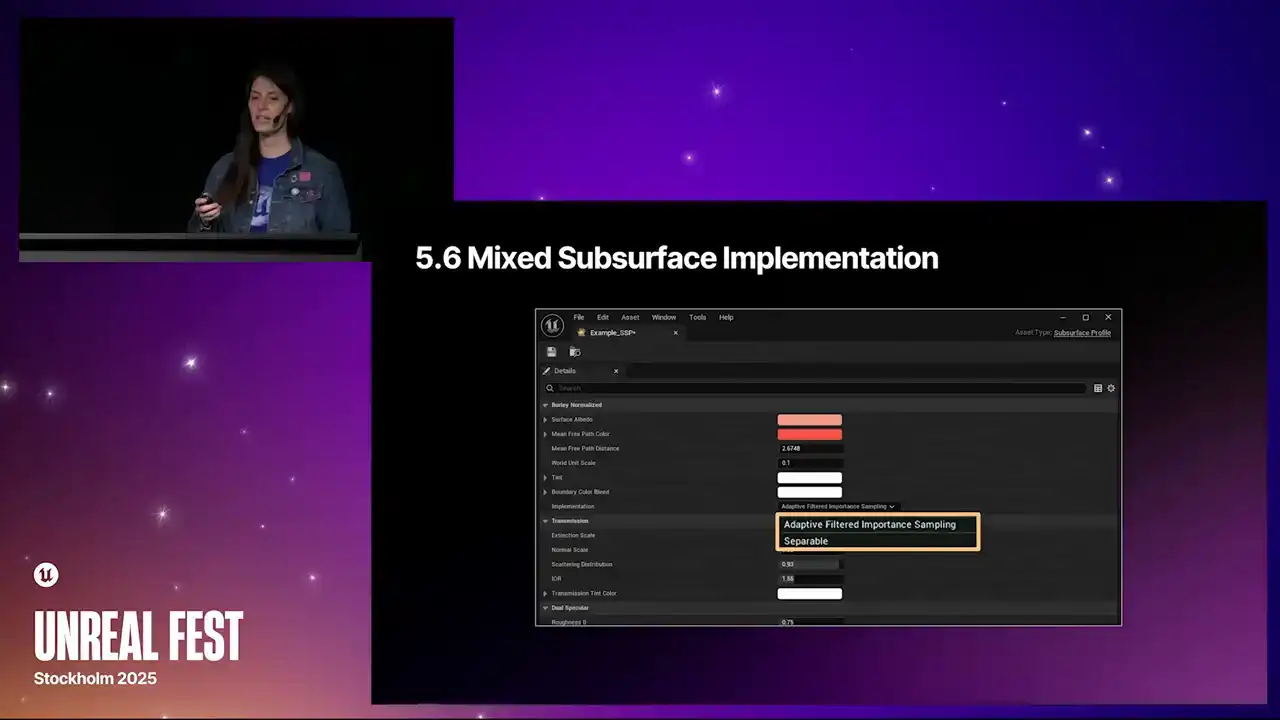Image resolution: width=1280 pixels, height=720 pixels.
Task: Expand the Surface Albedo property
Action: pyautogui.click(x=545, y=420)
